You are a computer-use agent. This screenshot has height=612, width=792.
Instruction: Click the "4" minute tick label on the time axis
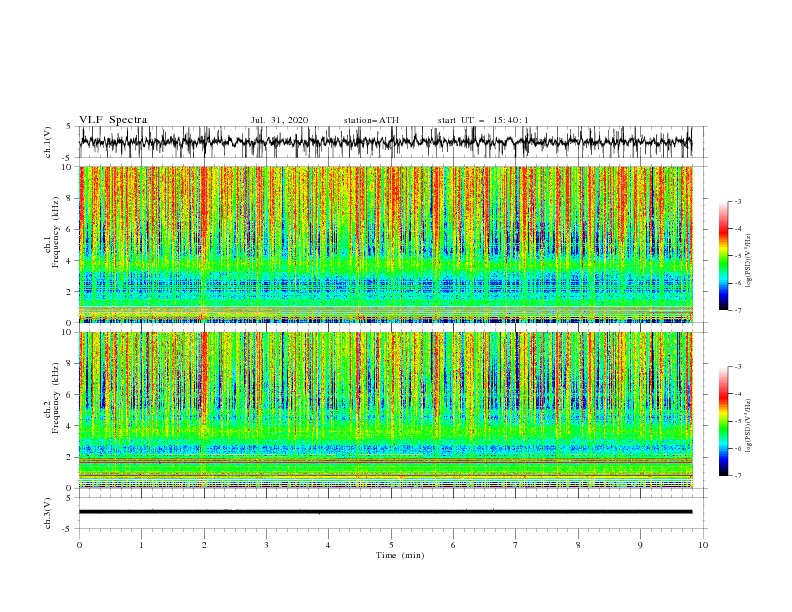click(x=328, y=545)
